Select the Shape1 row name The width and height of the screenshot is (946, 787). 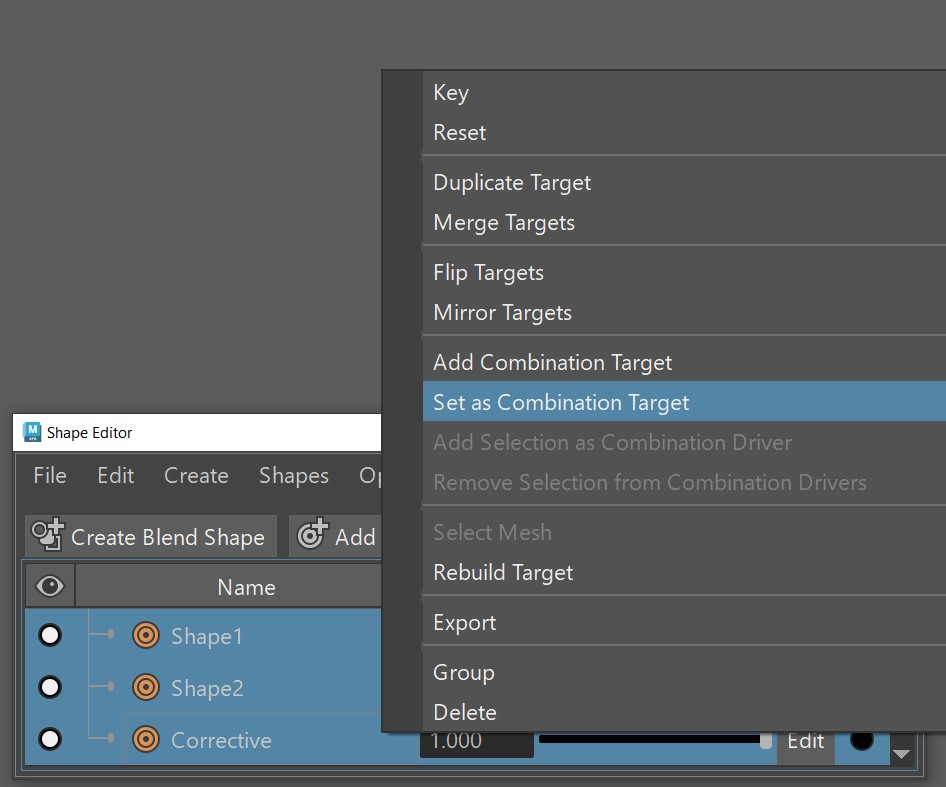pos(206,636)
